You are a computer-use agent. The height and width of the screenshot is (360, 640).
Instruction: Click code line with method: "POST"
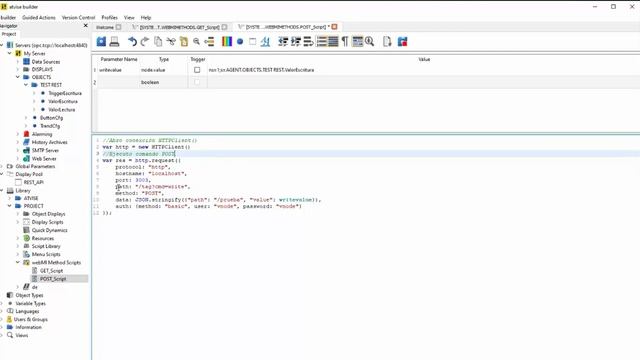[x=139, y=193]
